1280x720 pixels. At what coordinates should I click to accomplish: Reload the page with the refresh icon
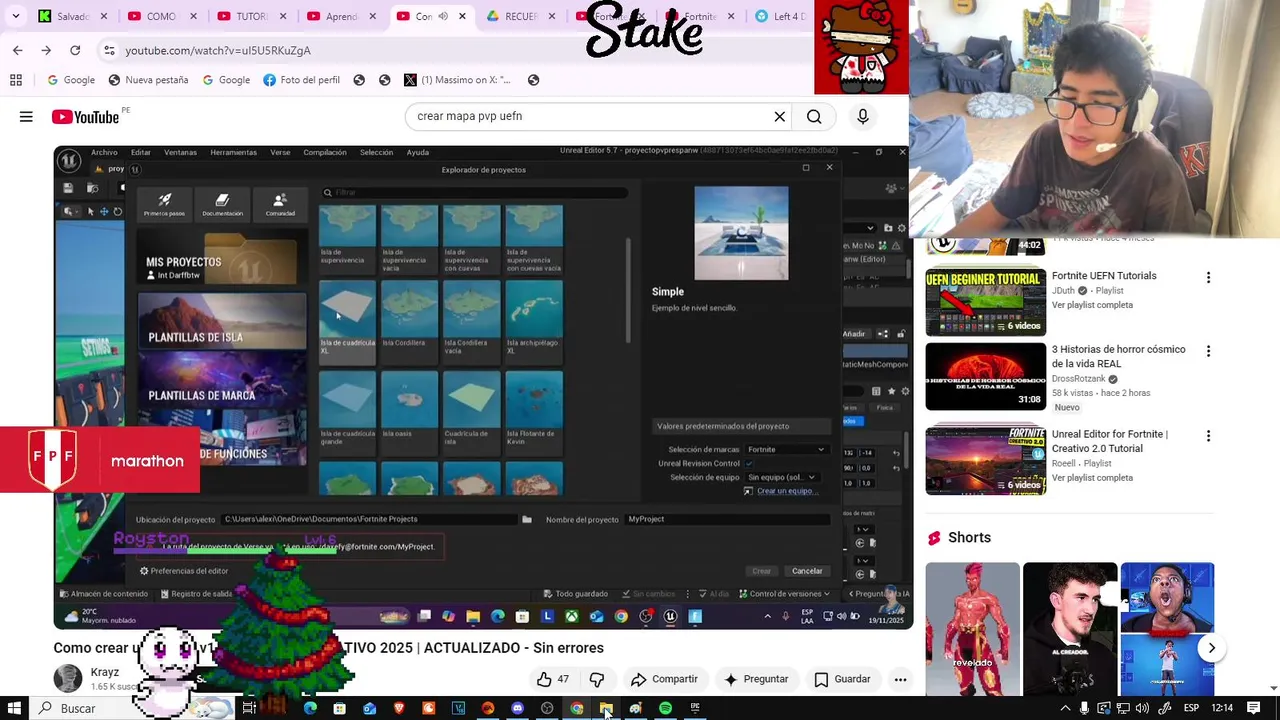point(75,50)
